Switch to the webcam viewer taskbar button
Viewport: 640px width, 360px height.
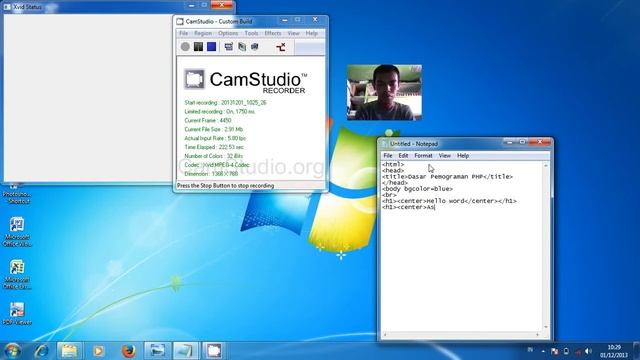click(x=157, y=351)
